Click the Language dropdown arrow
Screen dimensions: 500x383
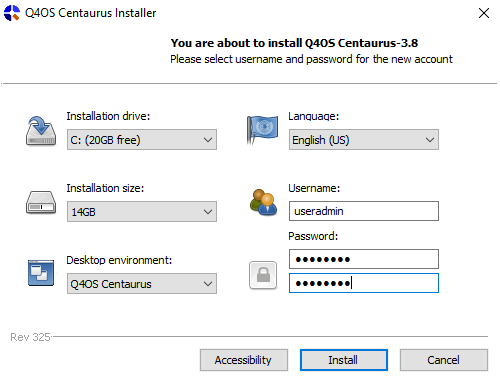tap(430, 140)
